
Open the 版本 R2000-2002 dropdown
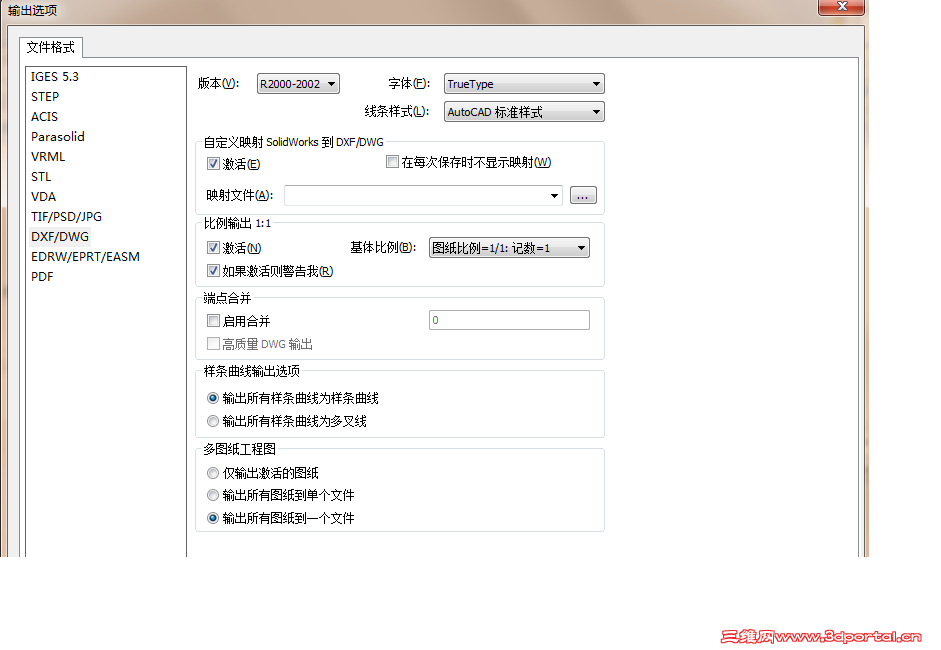click(x=298, y=84)
